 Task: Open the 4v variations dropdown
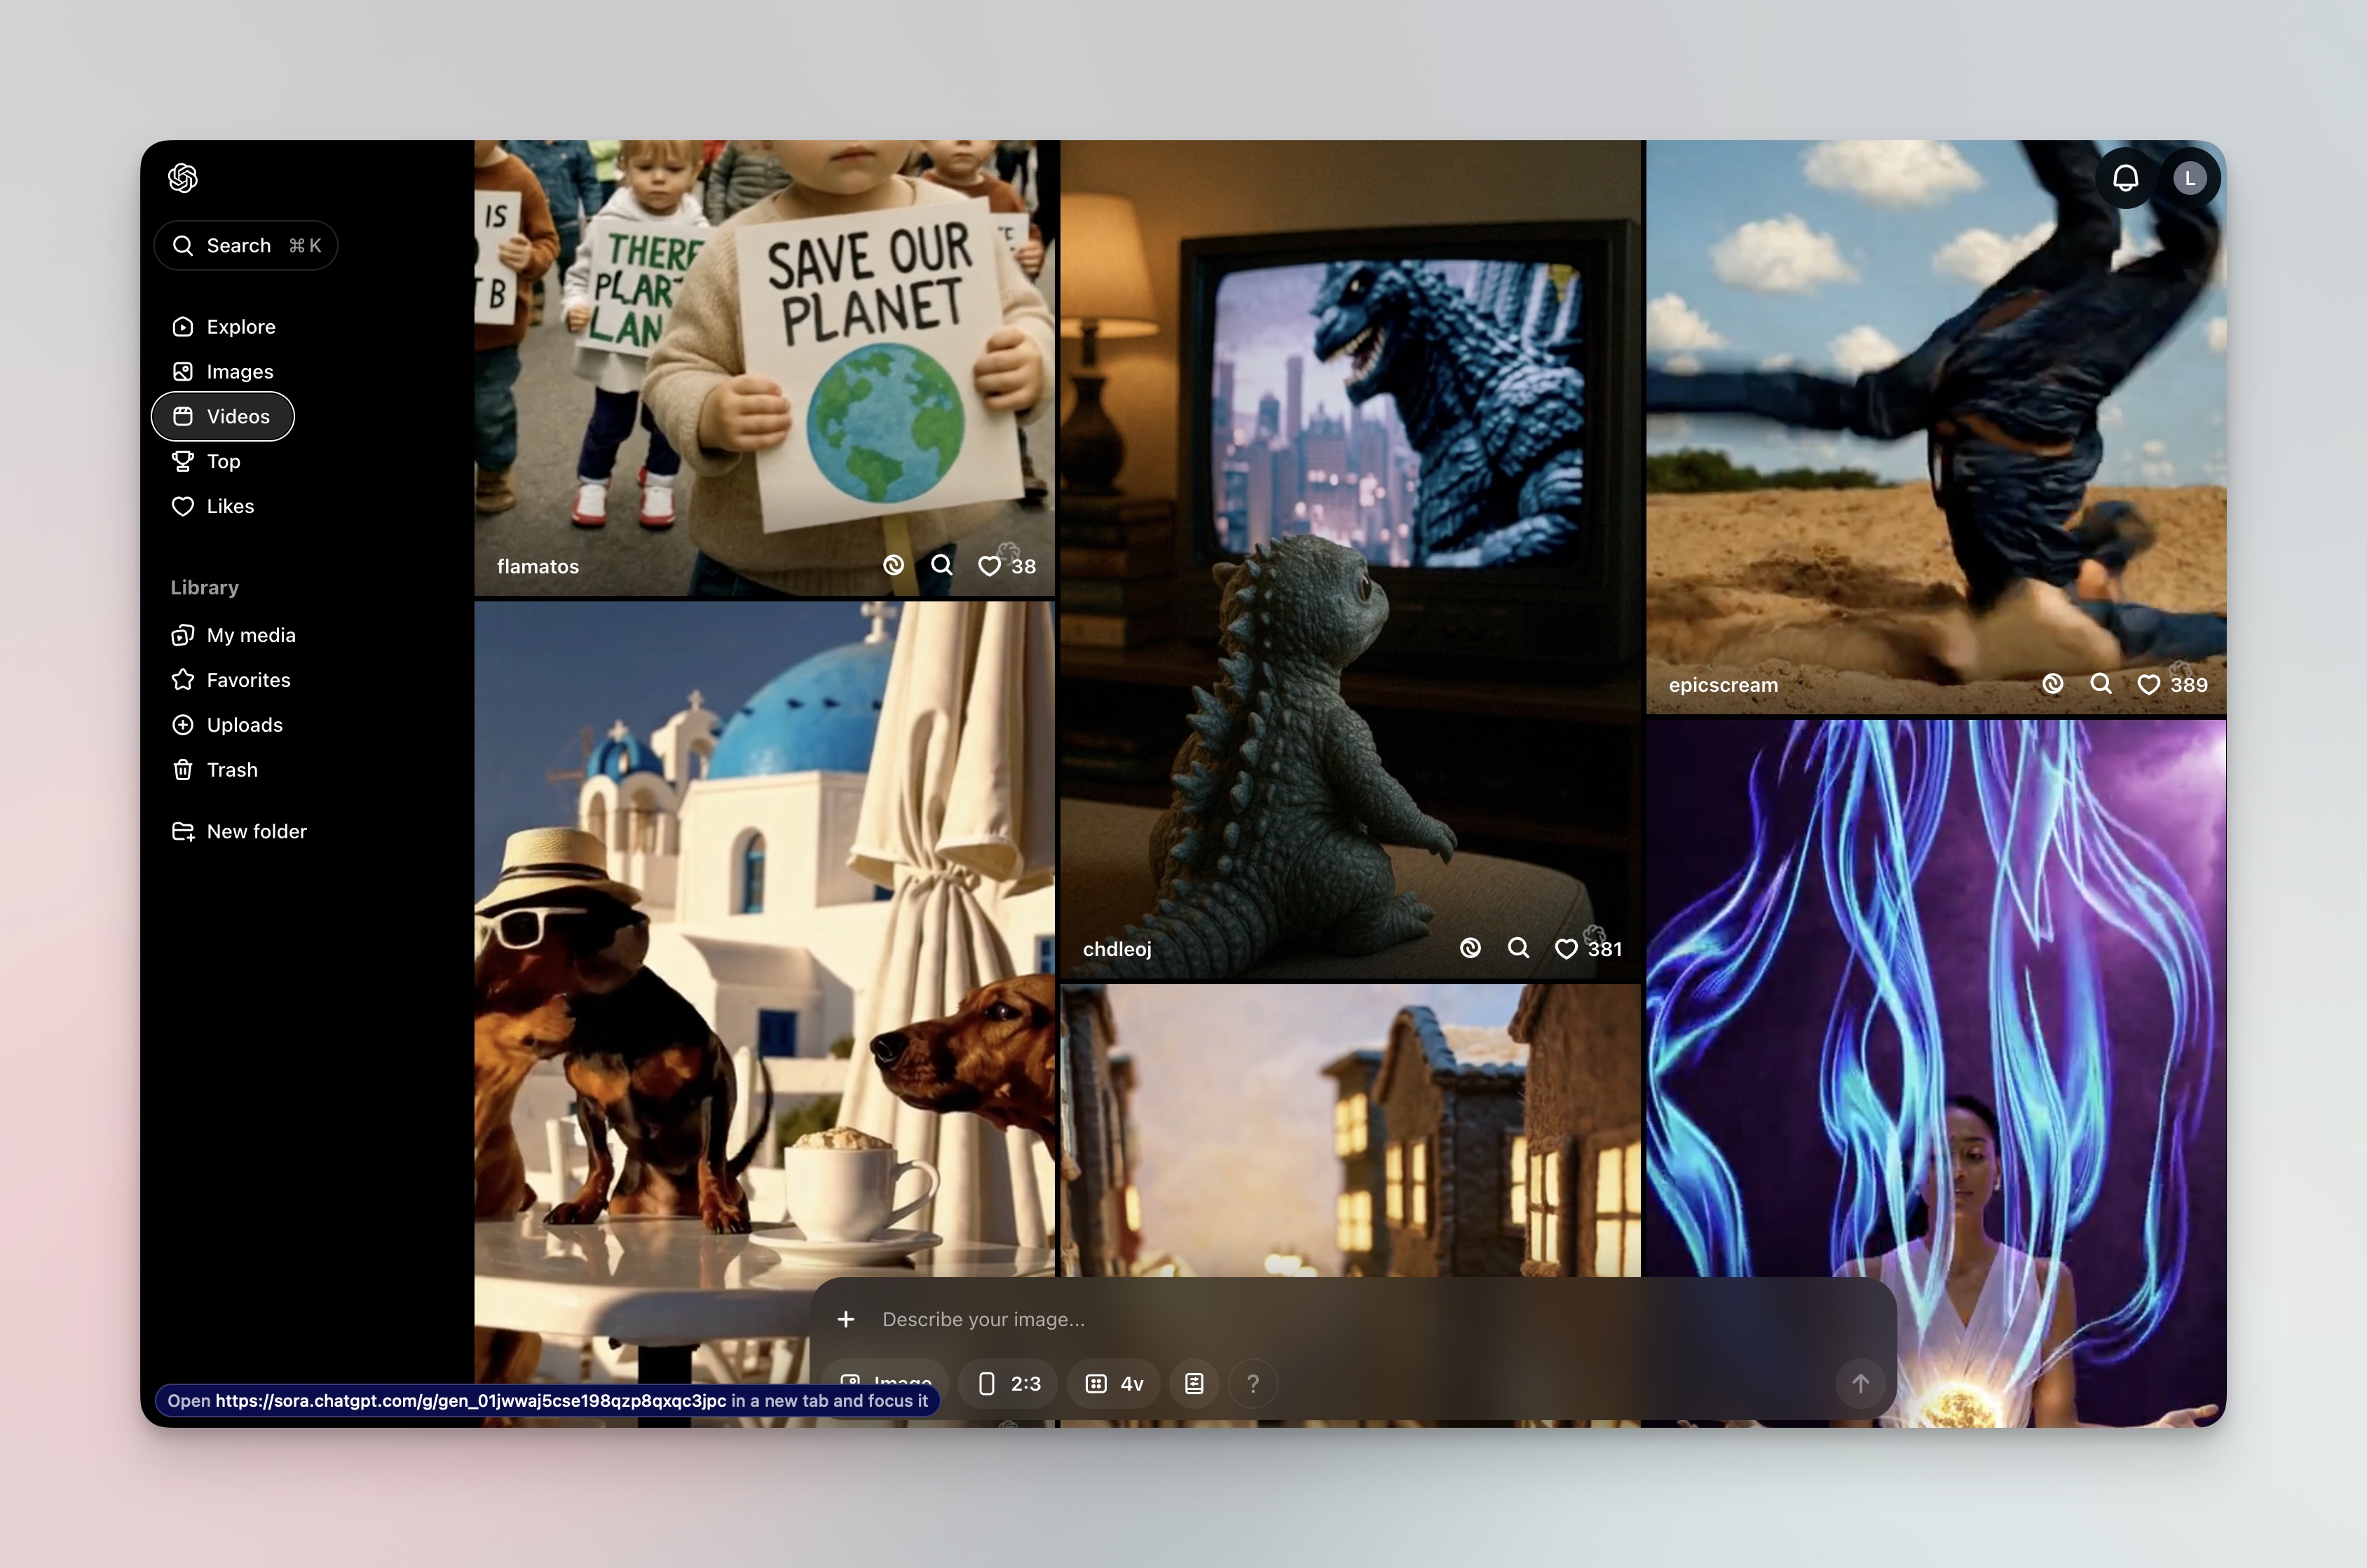pos(1114,1383)
